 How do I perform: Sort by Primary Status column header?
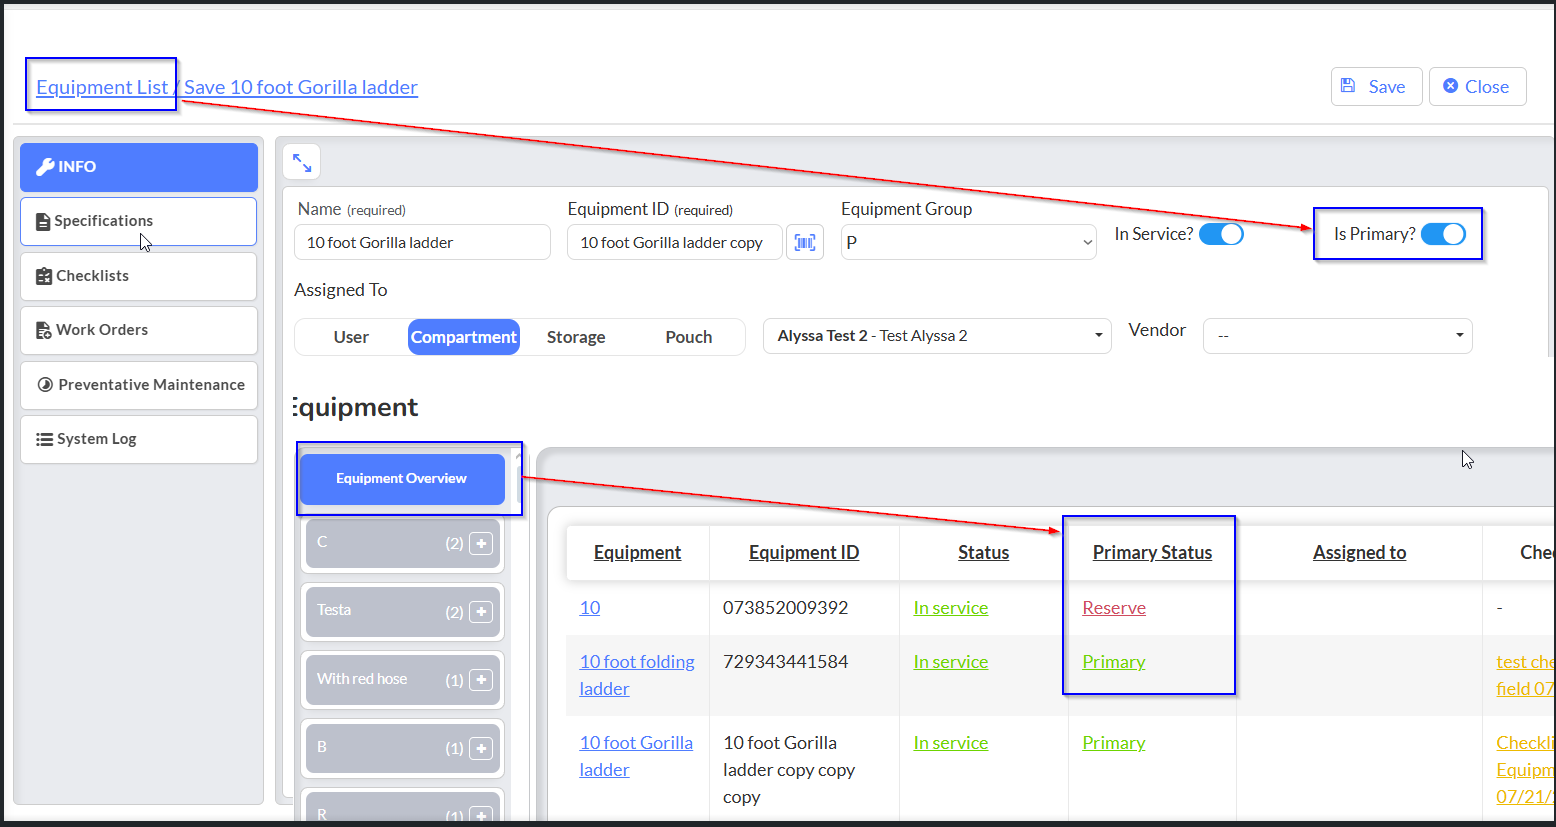[x=1152, y=552]
